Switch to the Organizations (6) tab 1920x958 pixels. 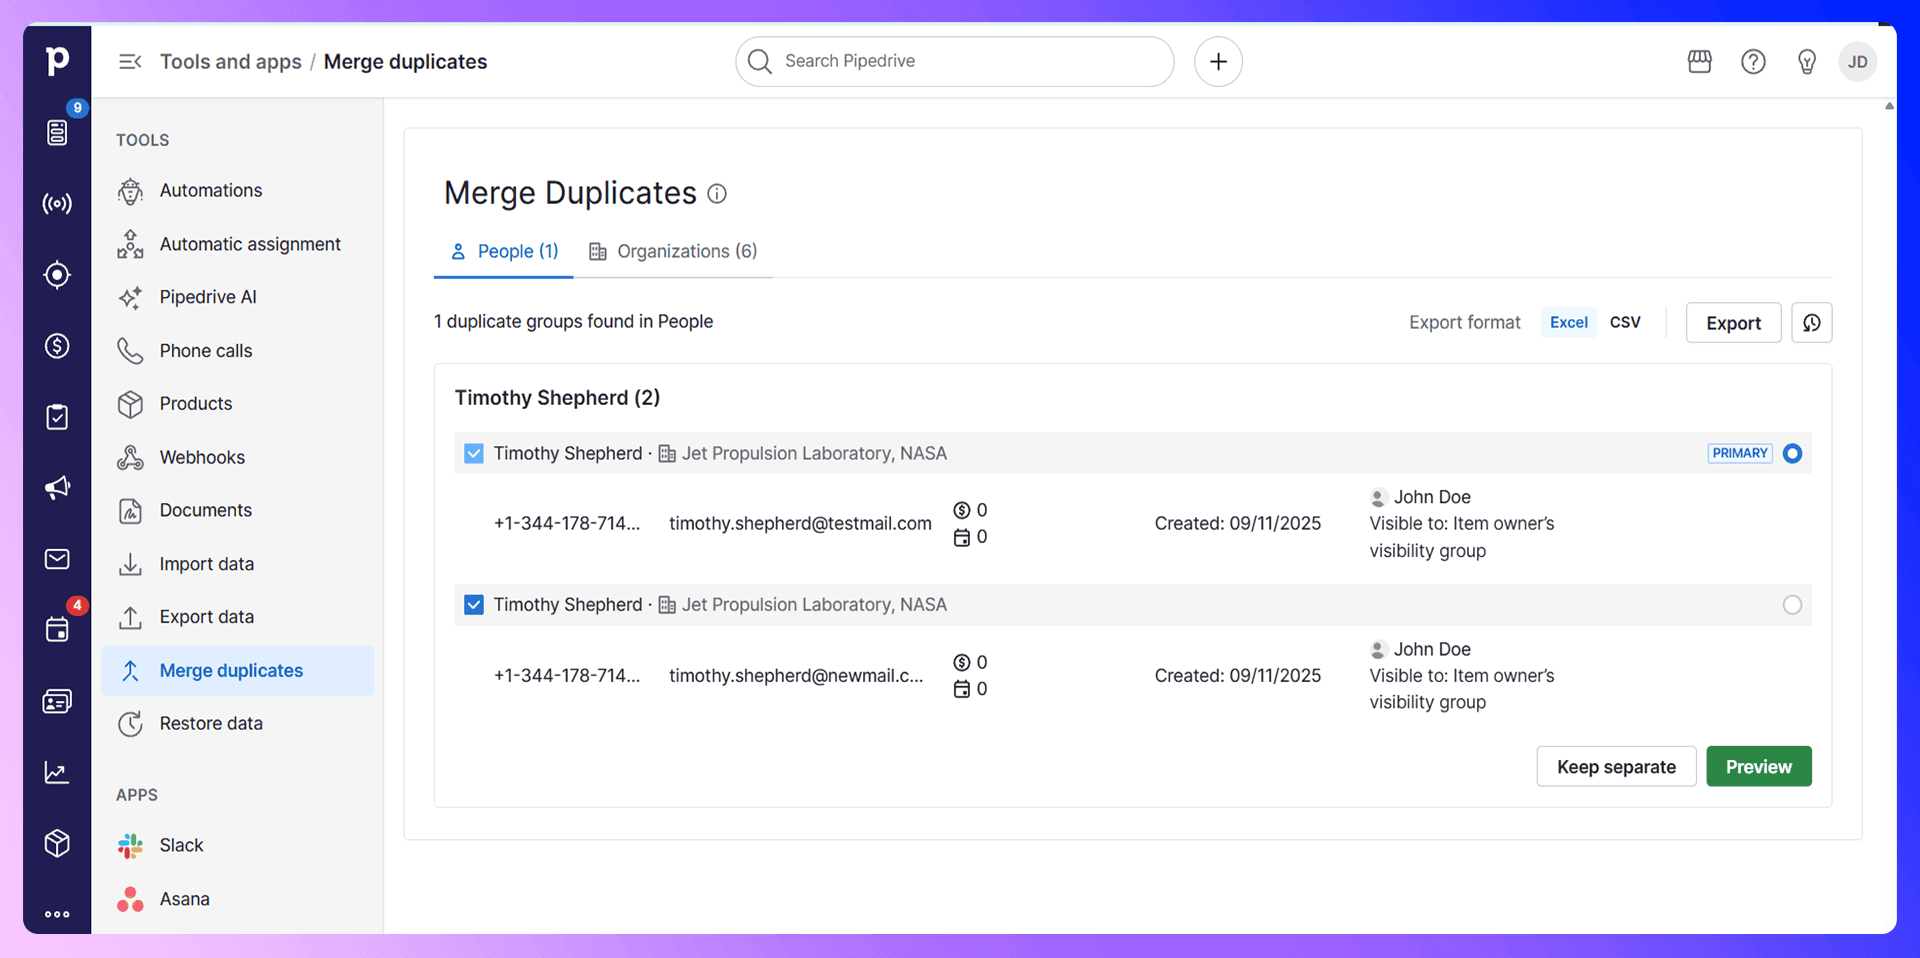coord(673,252)
